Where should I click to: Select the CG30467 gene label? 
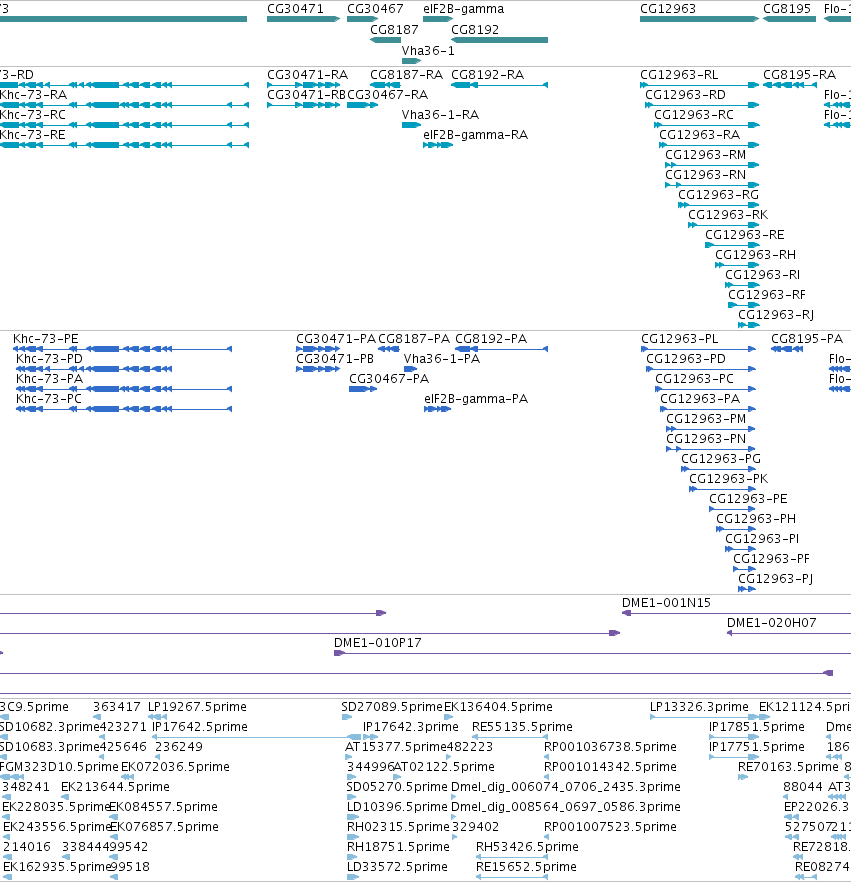[375, 9]
